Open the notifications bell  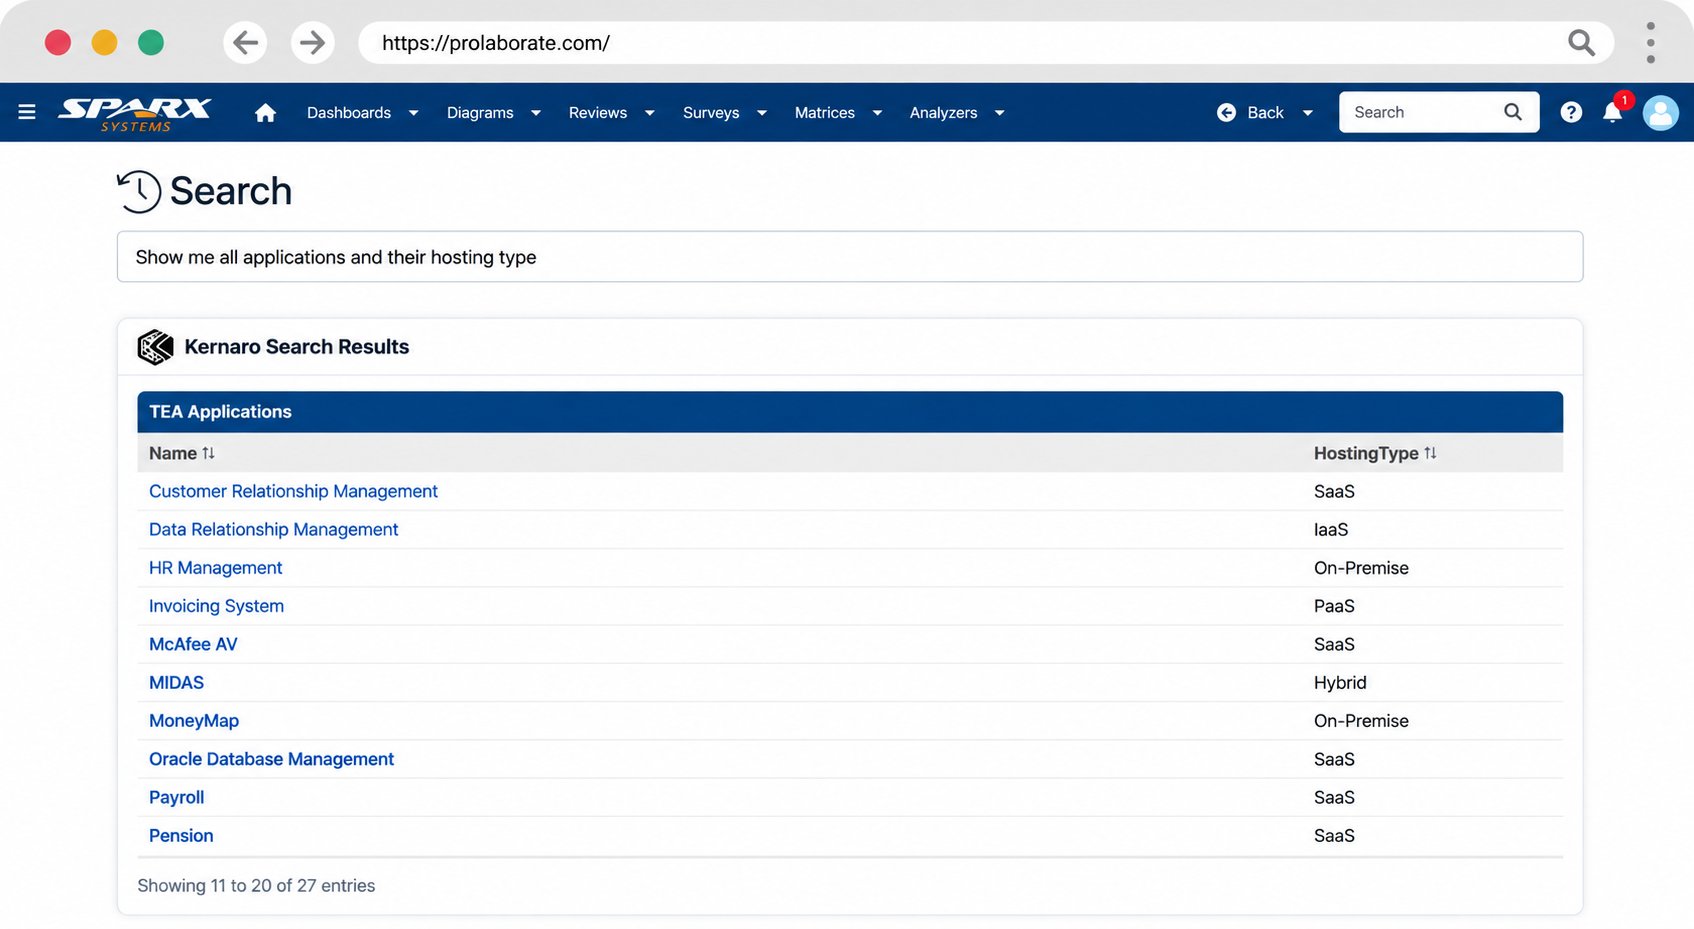[x=1612, y=112]
